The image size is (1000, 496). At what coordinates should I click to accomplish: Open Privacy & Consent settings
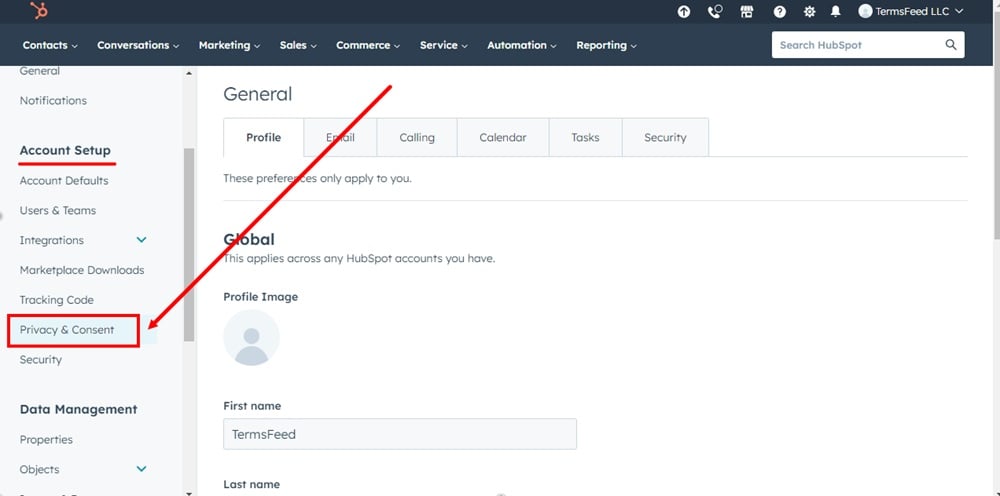tap(67, 330)
